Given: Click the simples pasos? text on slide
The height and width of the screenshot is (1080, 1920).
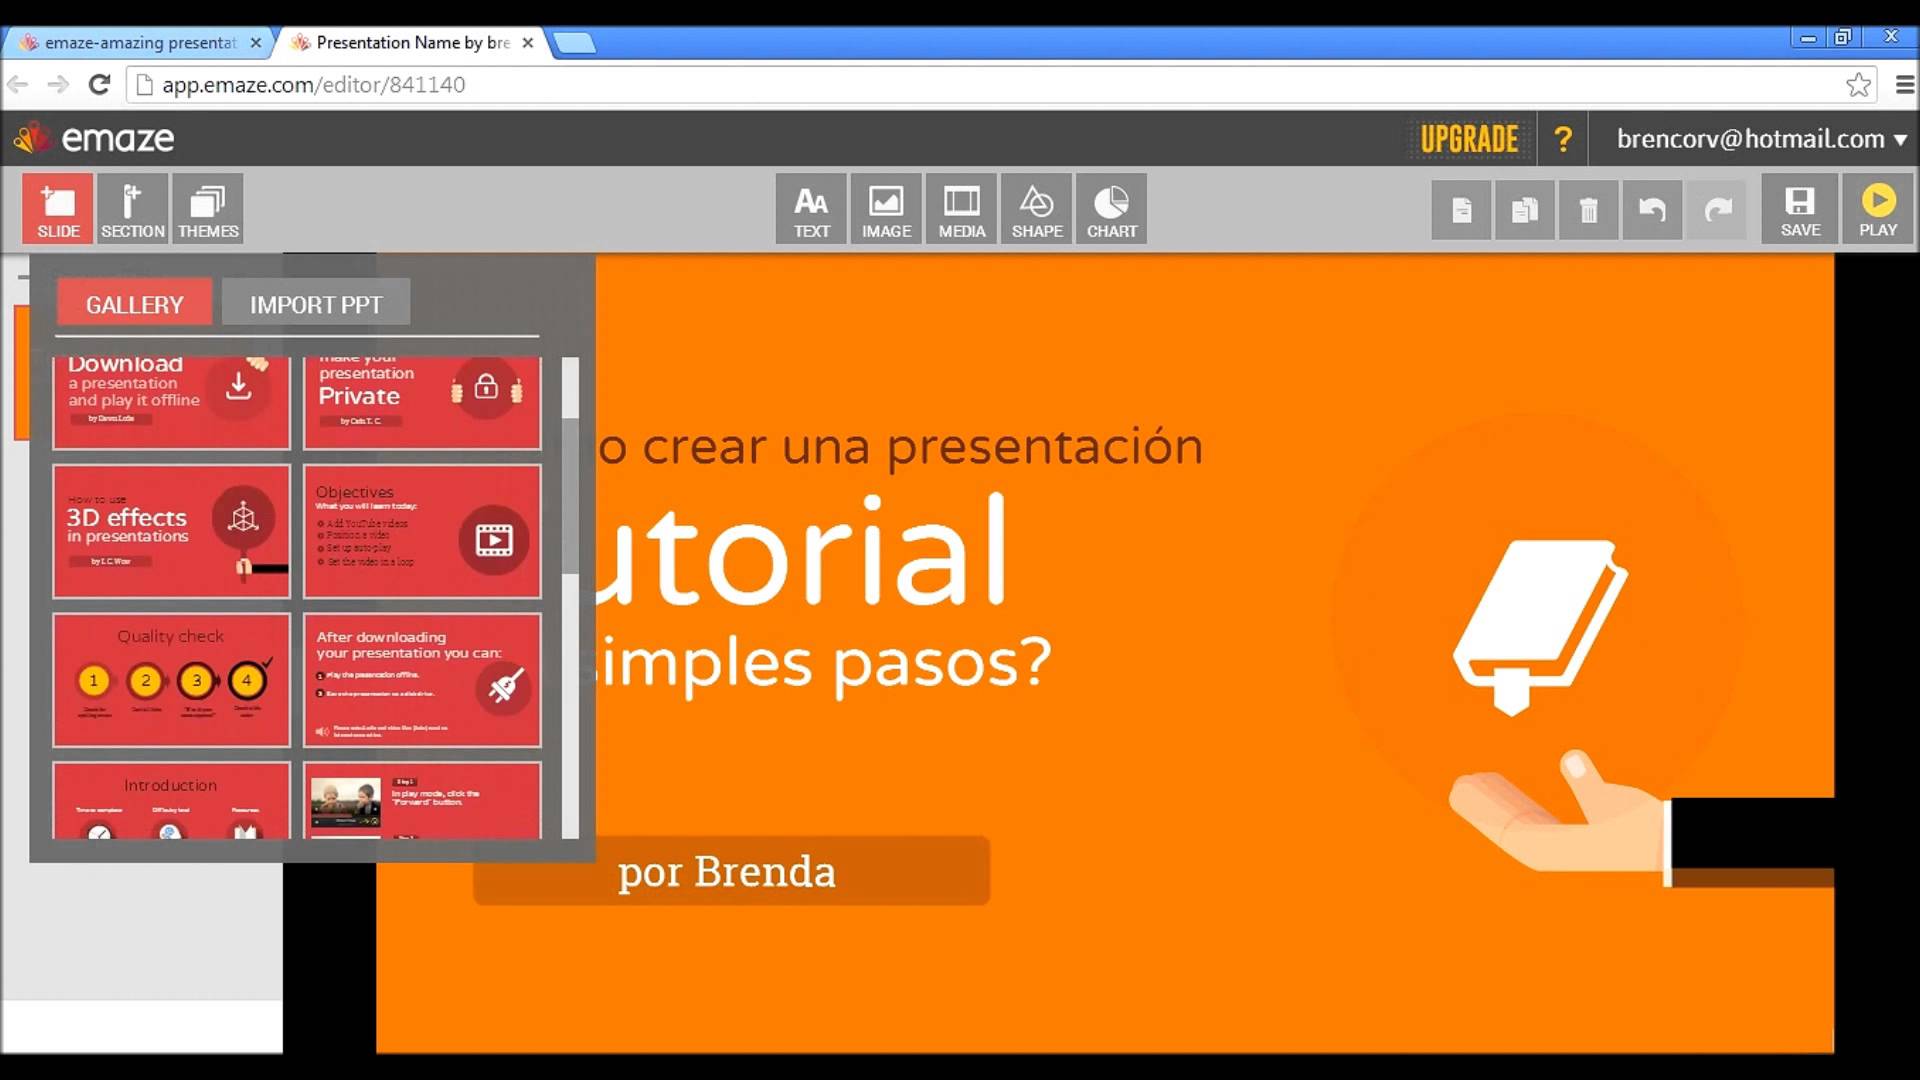Looking at the screenshot, I should click(822, 664).
